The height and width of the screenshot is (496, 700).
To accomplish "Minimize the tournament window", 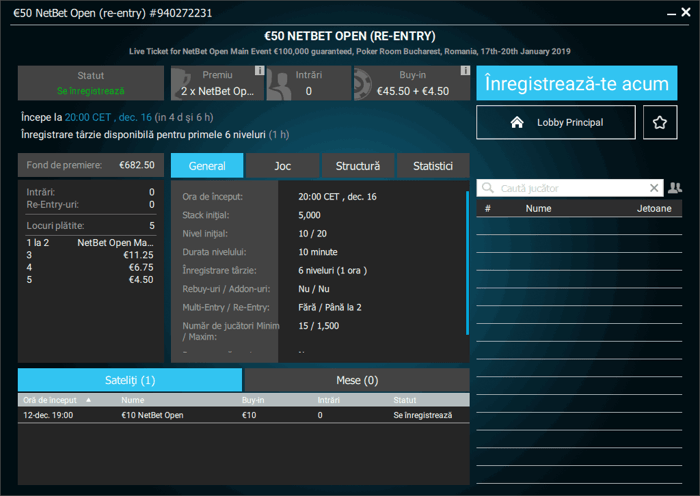I will pyautogui.click(x=671, y=14).
